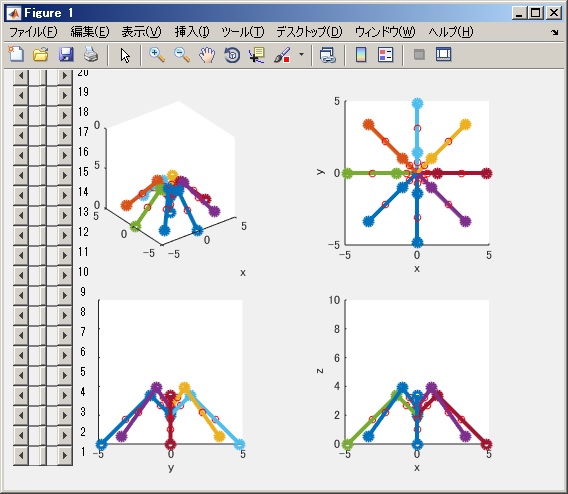
Task: Expand the toolbar dock arrow at right
Action: coord(555,33)
